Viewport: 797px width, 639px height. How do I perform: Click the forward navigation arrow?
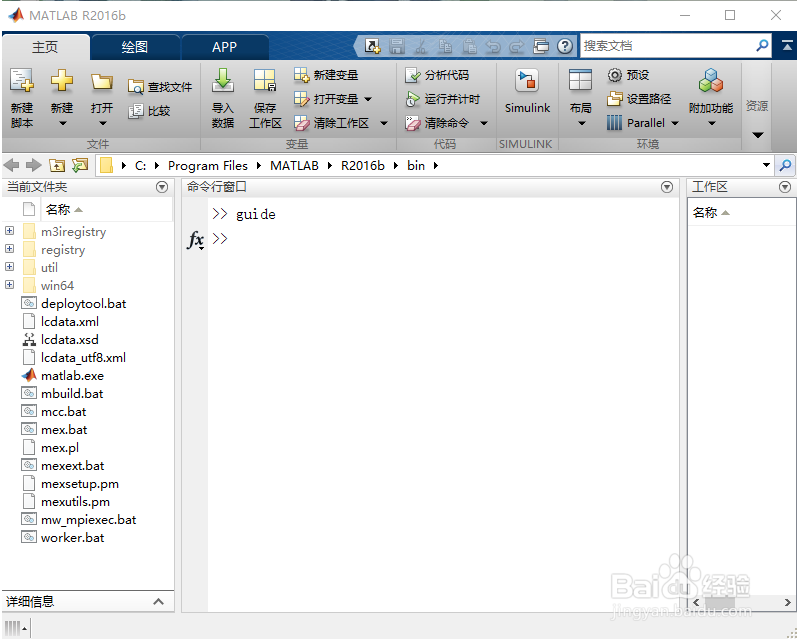[34, 165]
